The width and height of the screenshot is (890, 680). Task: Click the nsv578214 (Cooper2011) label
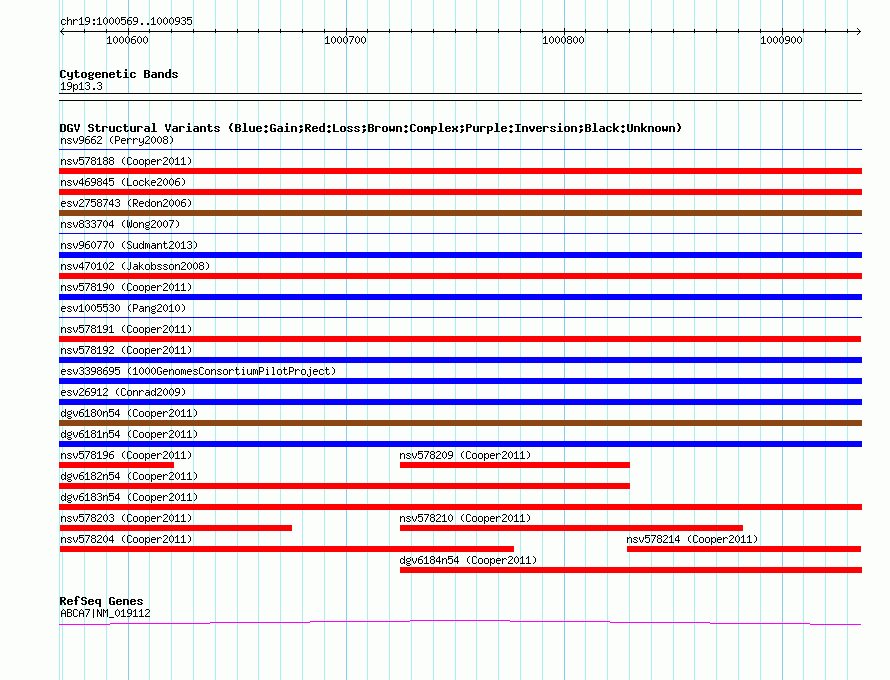pos(692,539)
